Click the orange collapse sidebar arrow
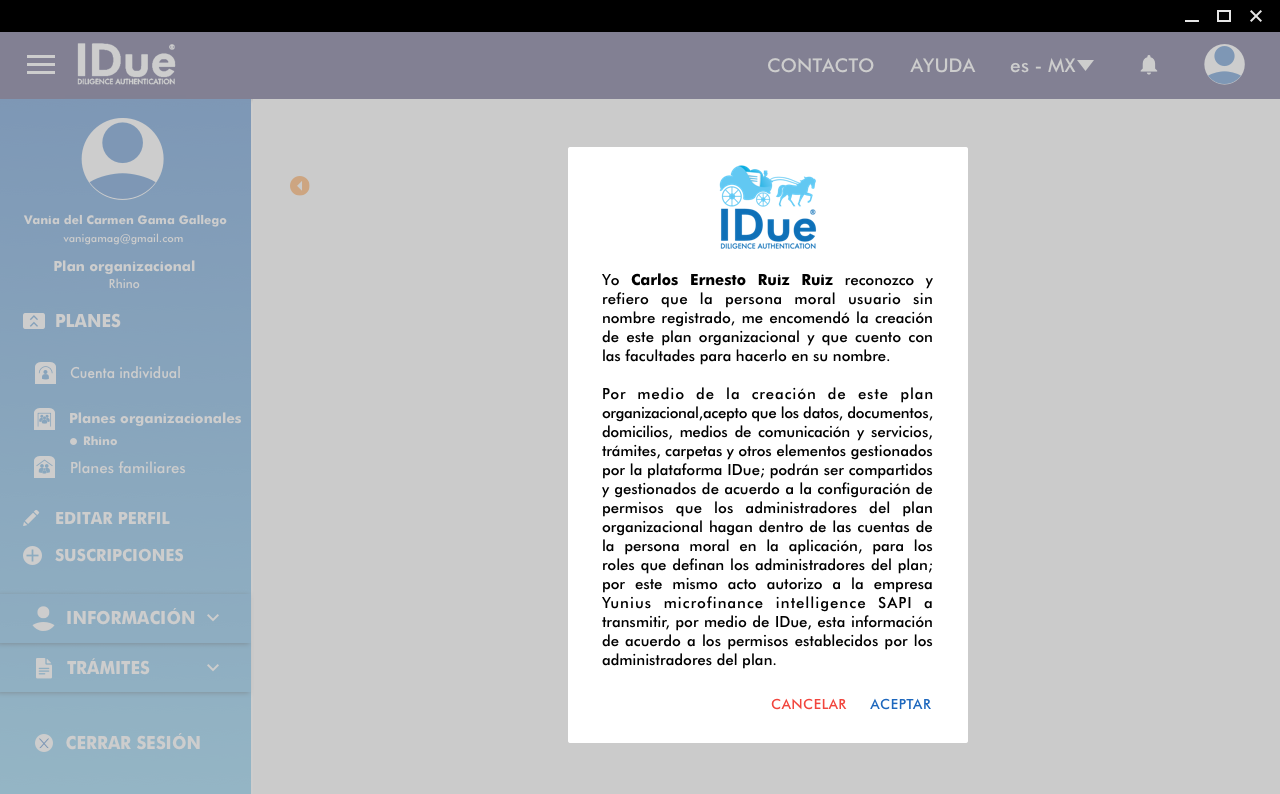 click(x=300, y=186)
